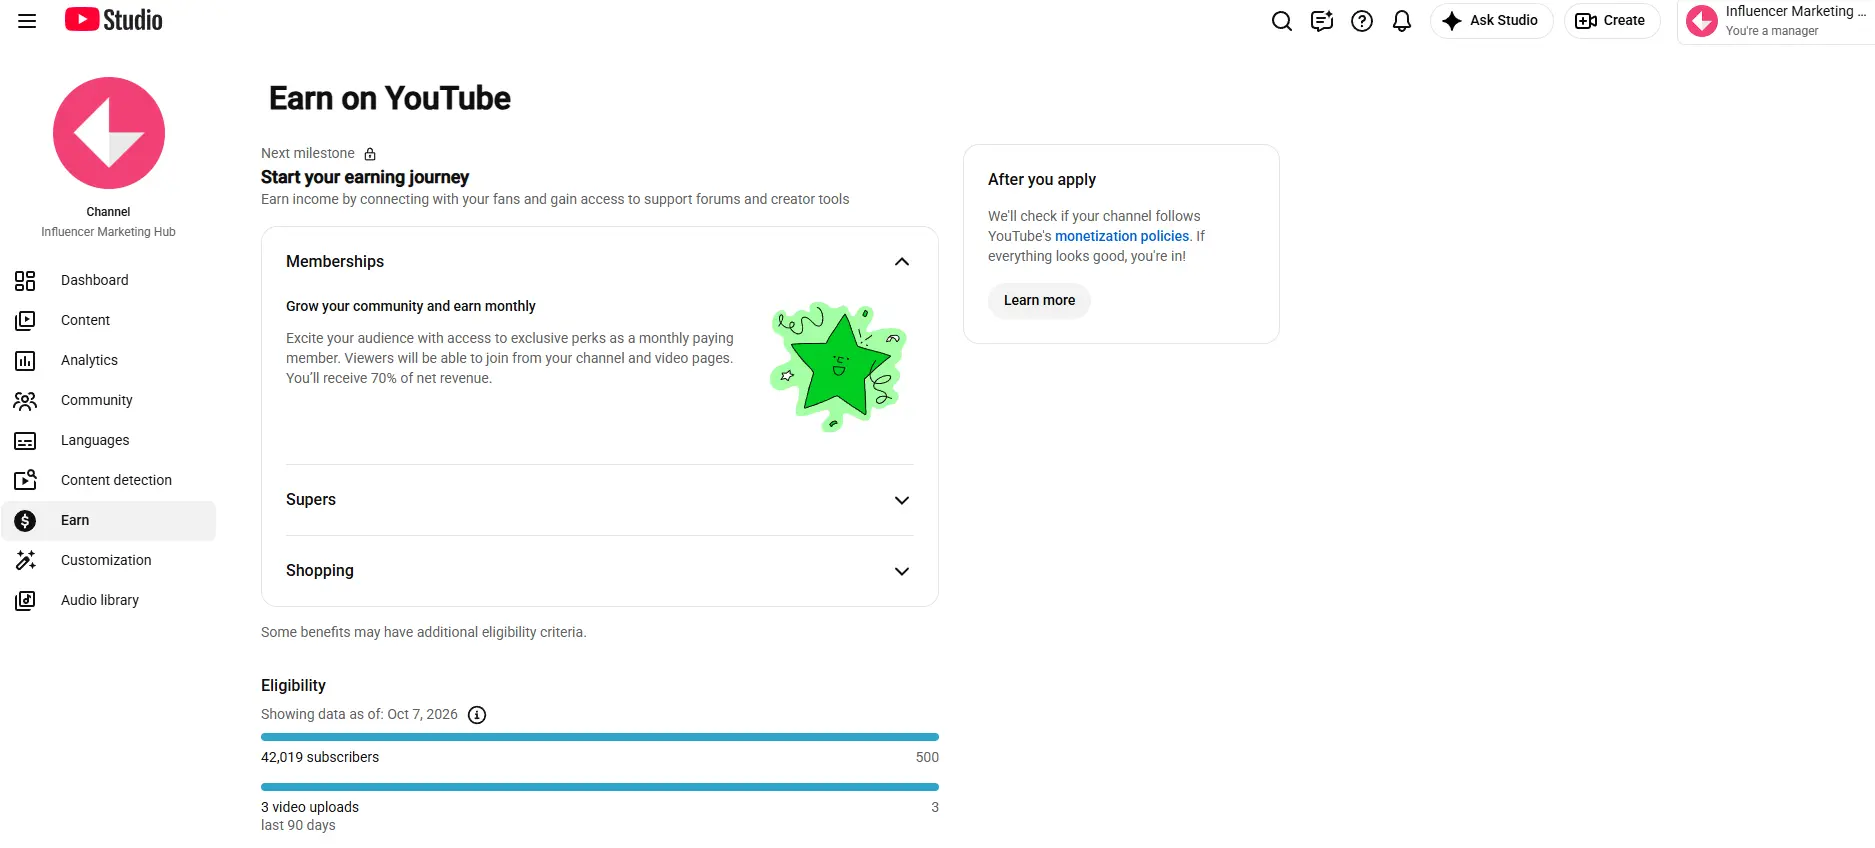
Task: Click the subscriber goal value 500
Action: click(927, 757)
